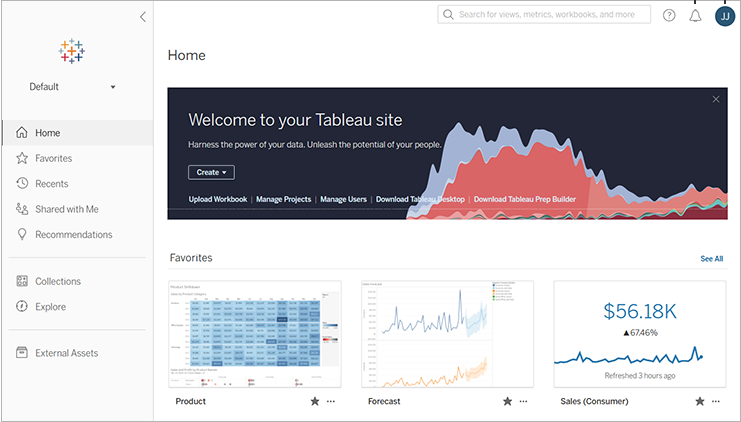Click the Upload Workbook link
Screen dimensions: 741x422
pyautogui.click(x=218, y=199)
